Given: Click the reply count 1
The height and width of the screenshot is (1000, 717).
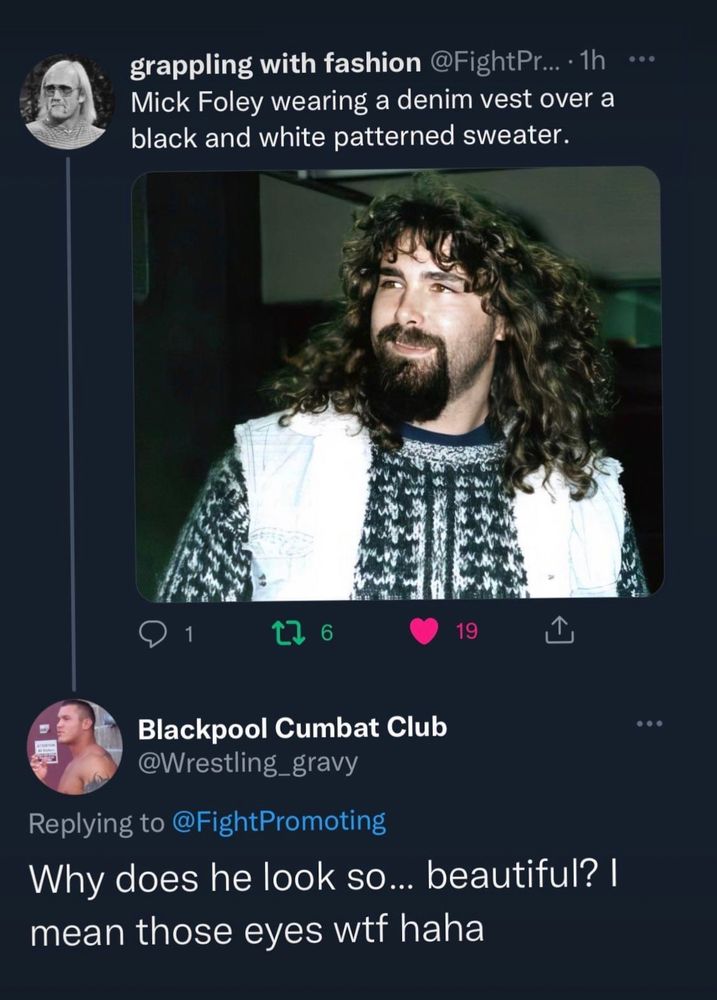Looking at the screenshot, I should pyautogui.click(x=188, y=633).
